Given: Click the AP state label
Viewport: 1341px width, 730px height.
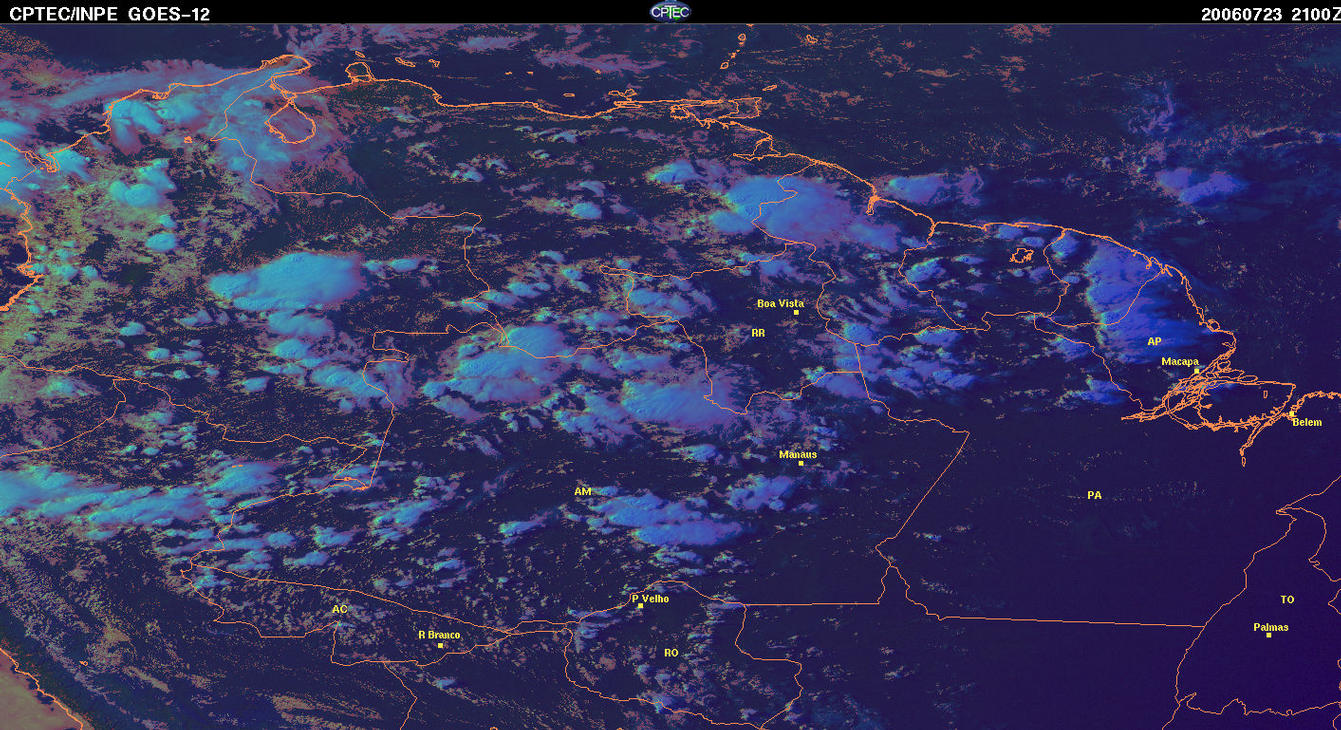Looking at the screenshot, I should tap(1154, 342).
